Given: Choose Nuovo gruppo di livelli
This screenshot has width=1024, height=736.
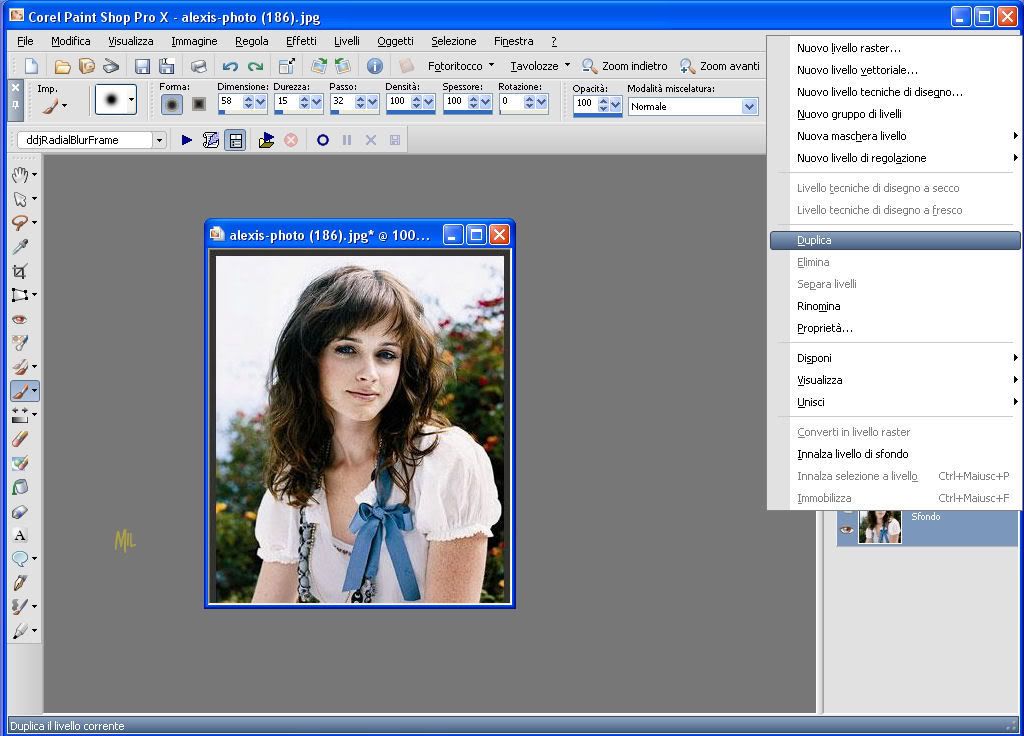Looking at the screenshot, I should click(895, 114).
